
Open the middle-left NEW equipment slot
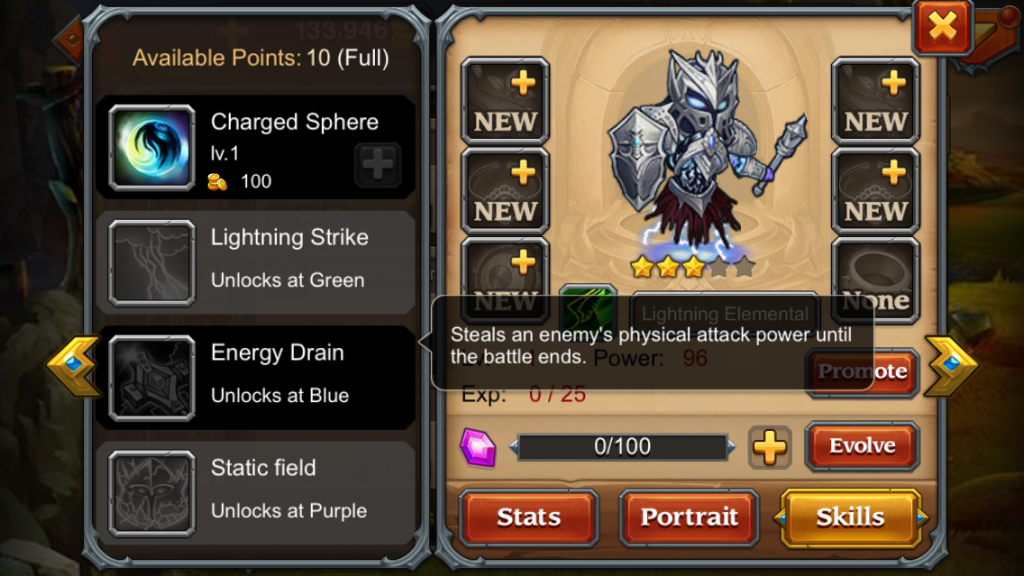point(505,191)
